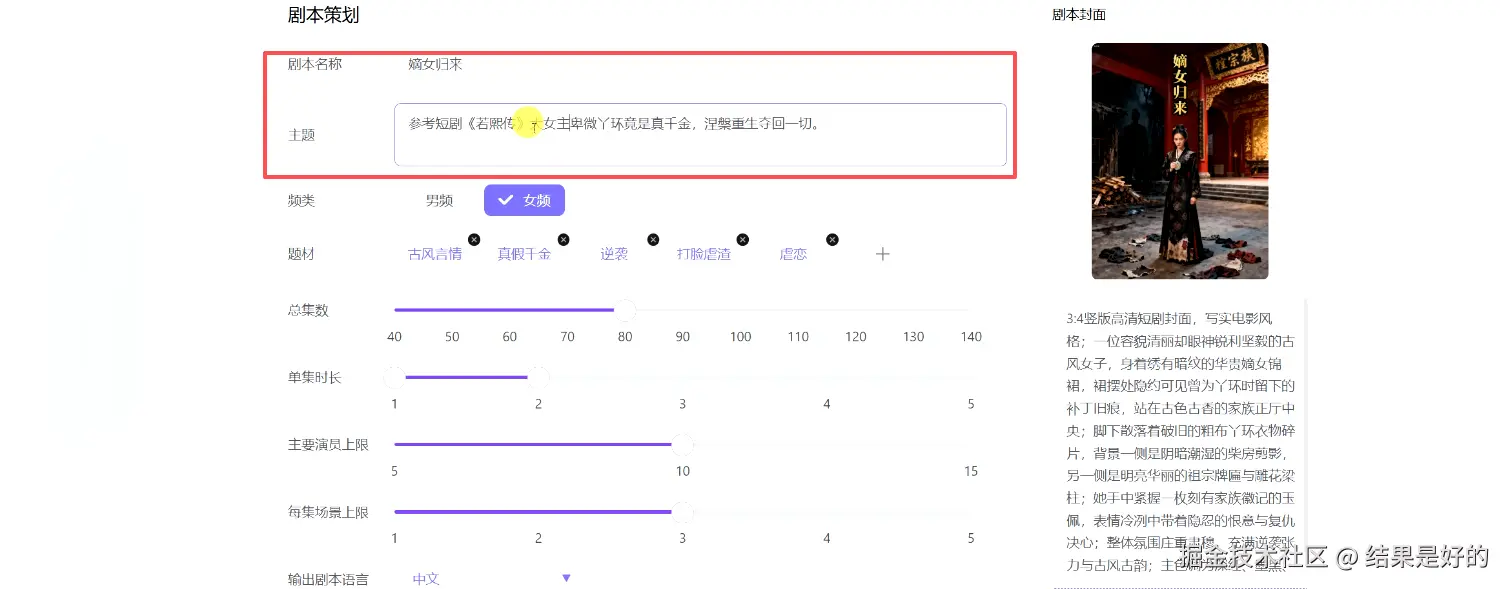Click the 单集时长 right slider handle

[x=538, y=377]
